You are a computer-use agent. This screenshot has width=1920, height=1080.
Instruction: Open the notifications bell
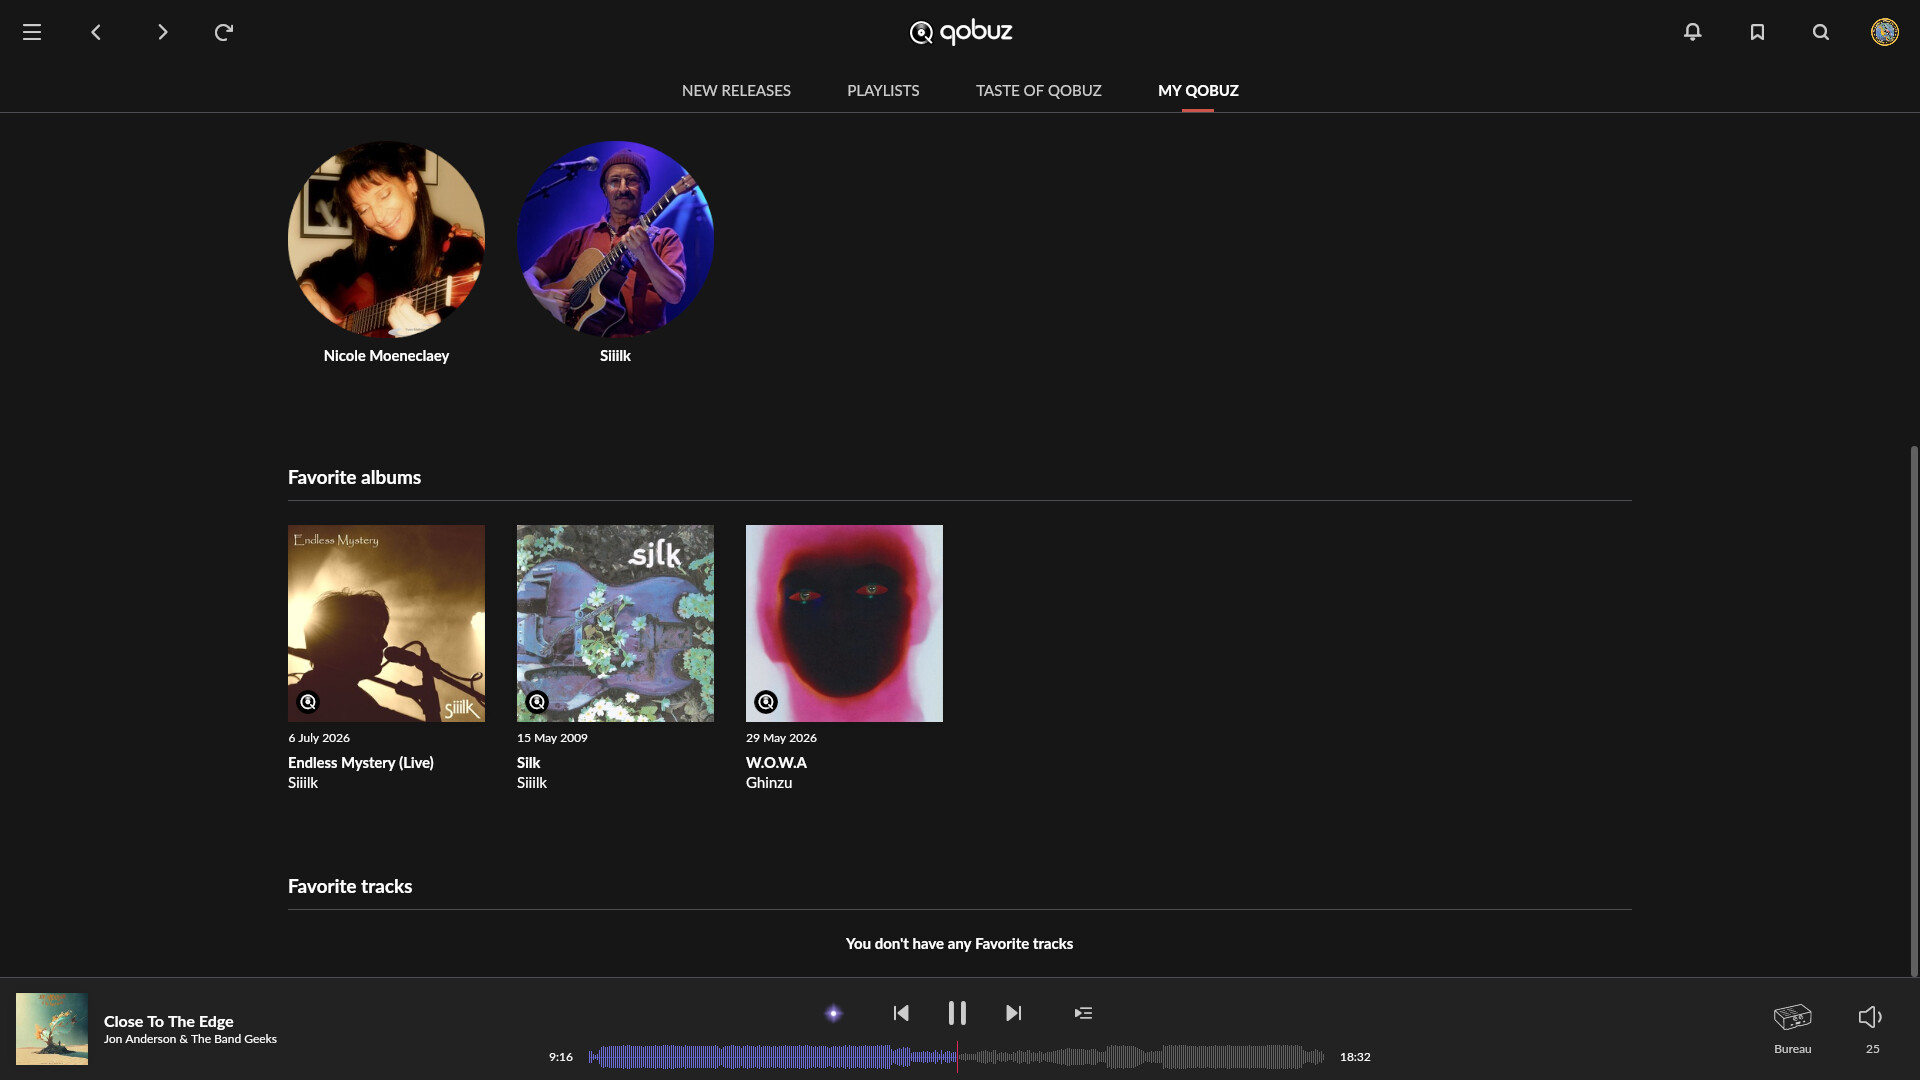click(x=1692, y=32)
